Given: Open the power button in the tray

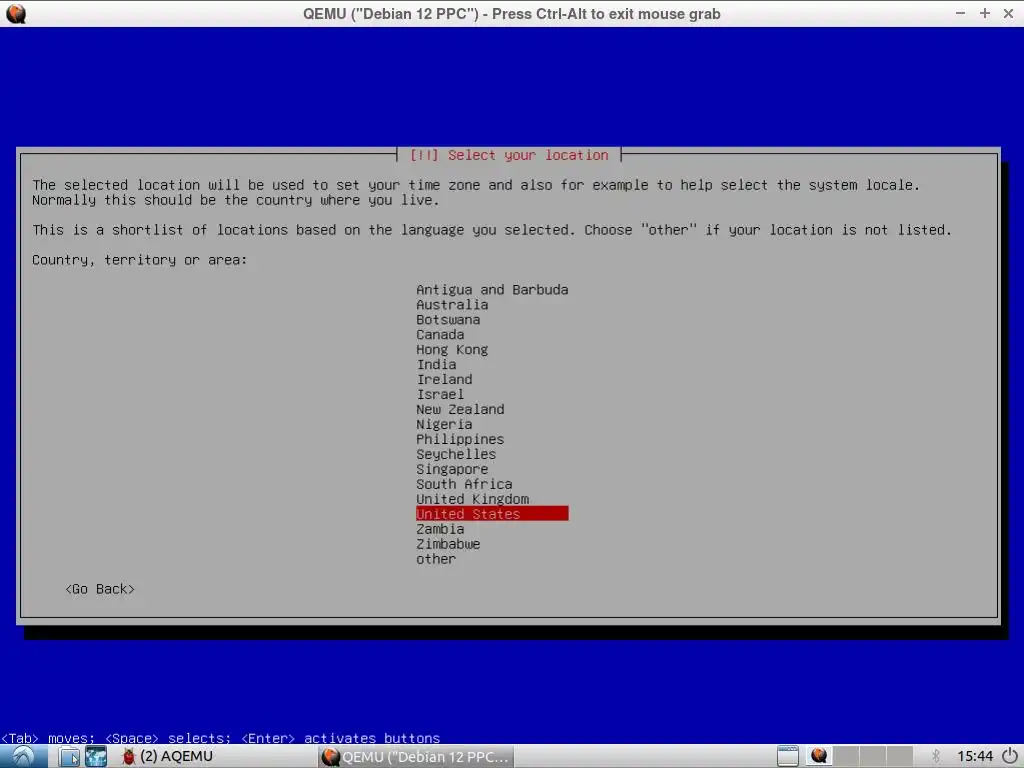Looking at the screenshot, I should coord(1010,756).
